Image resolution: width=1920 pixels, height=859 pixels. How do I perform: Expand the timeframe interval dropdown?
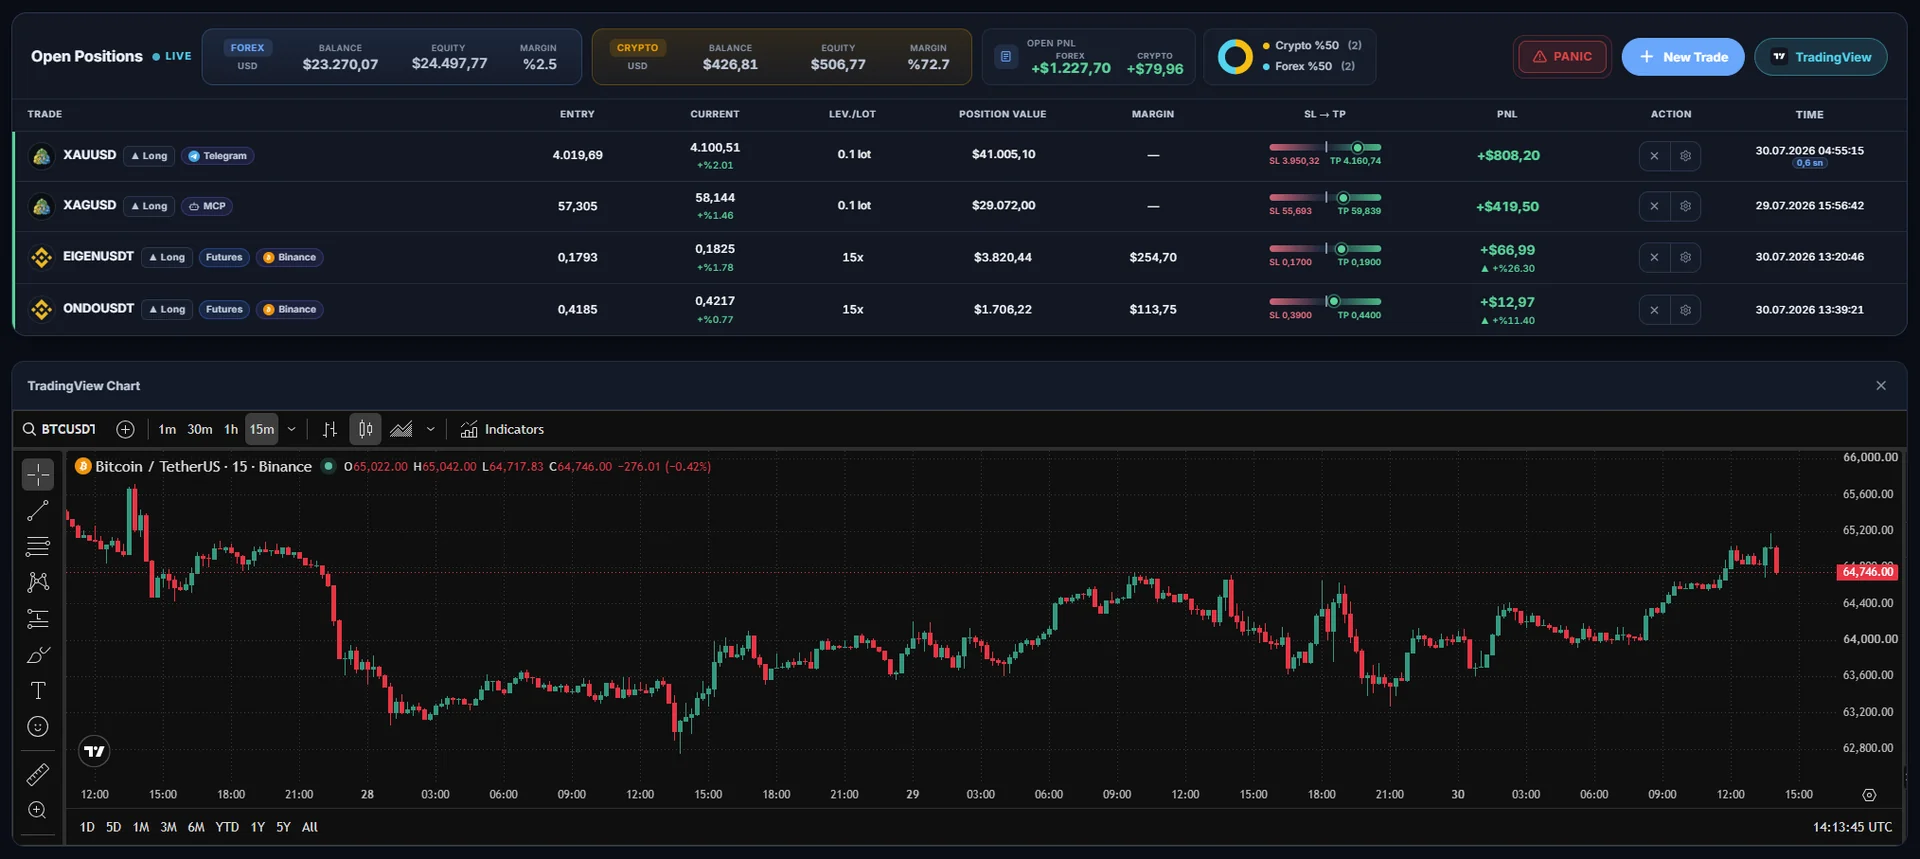click(292, 429)
